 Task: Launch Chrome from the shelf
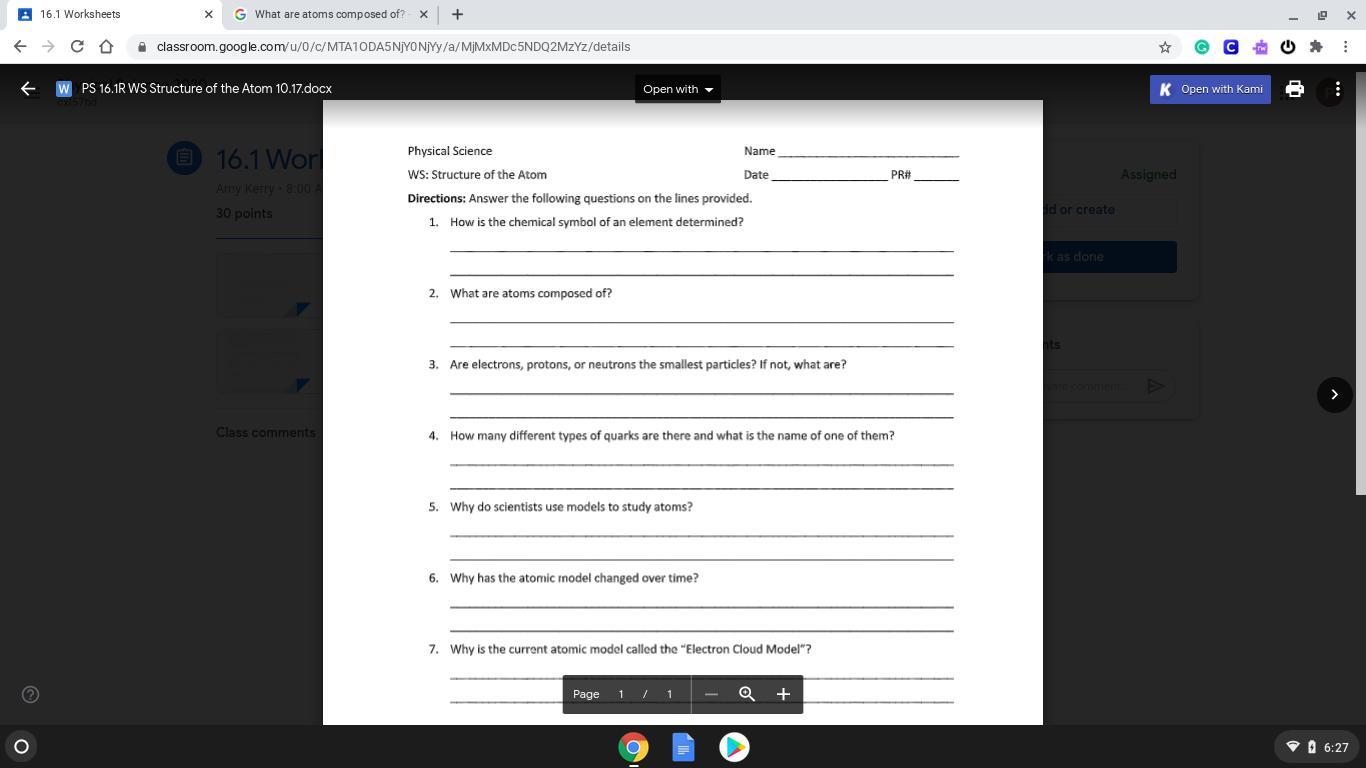coord(633,747)
